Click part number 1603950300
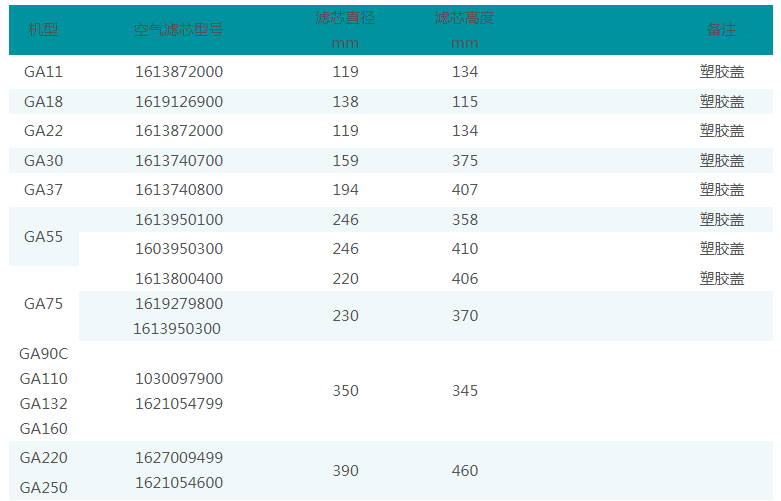Image resolution: width=781 pixels, height=501 pixels. pyautogui.click(x=179, y=249)
